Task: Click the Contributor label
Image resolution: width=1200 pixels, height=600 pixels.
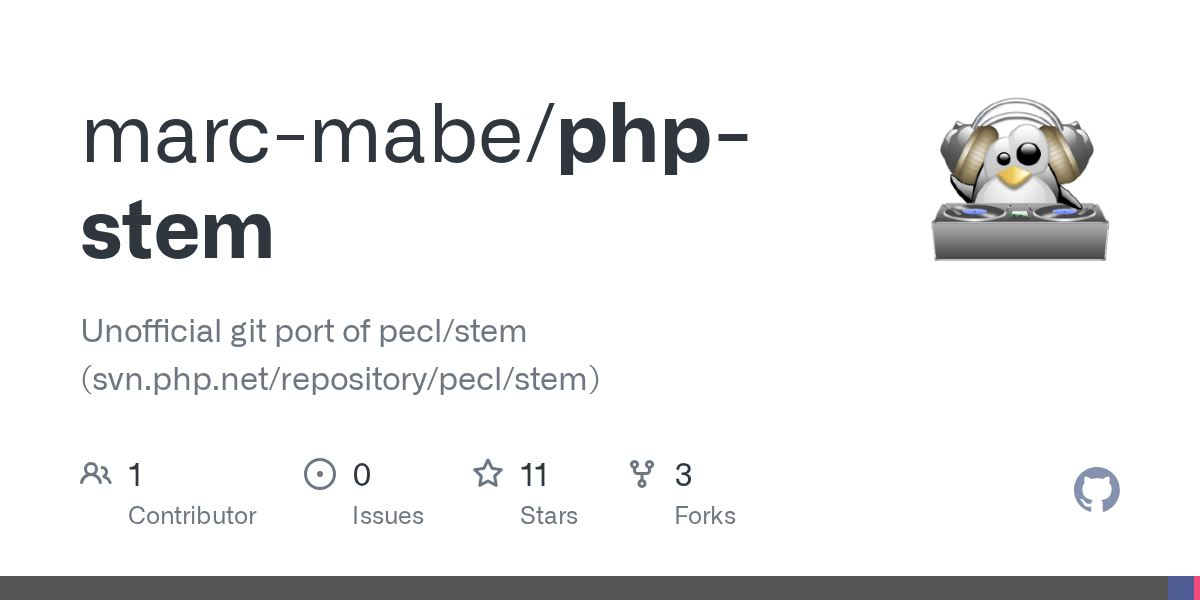Action: [192, 516]
